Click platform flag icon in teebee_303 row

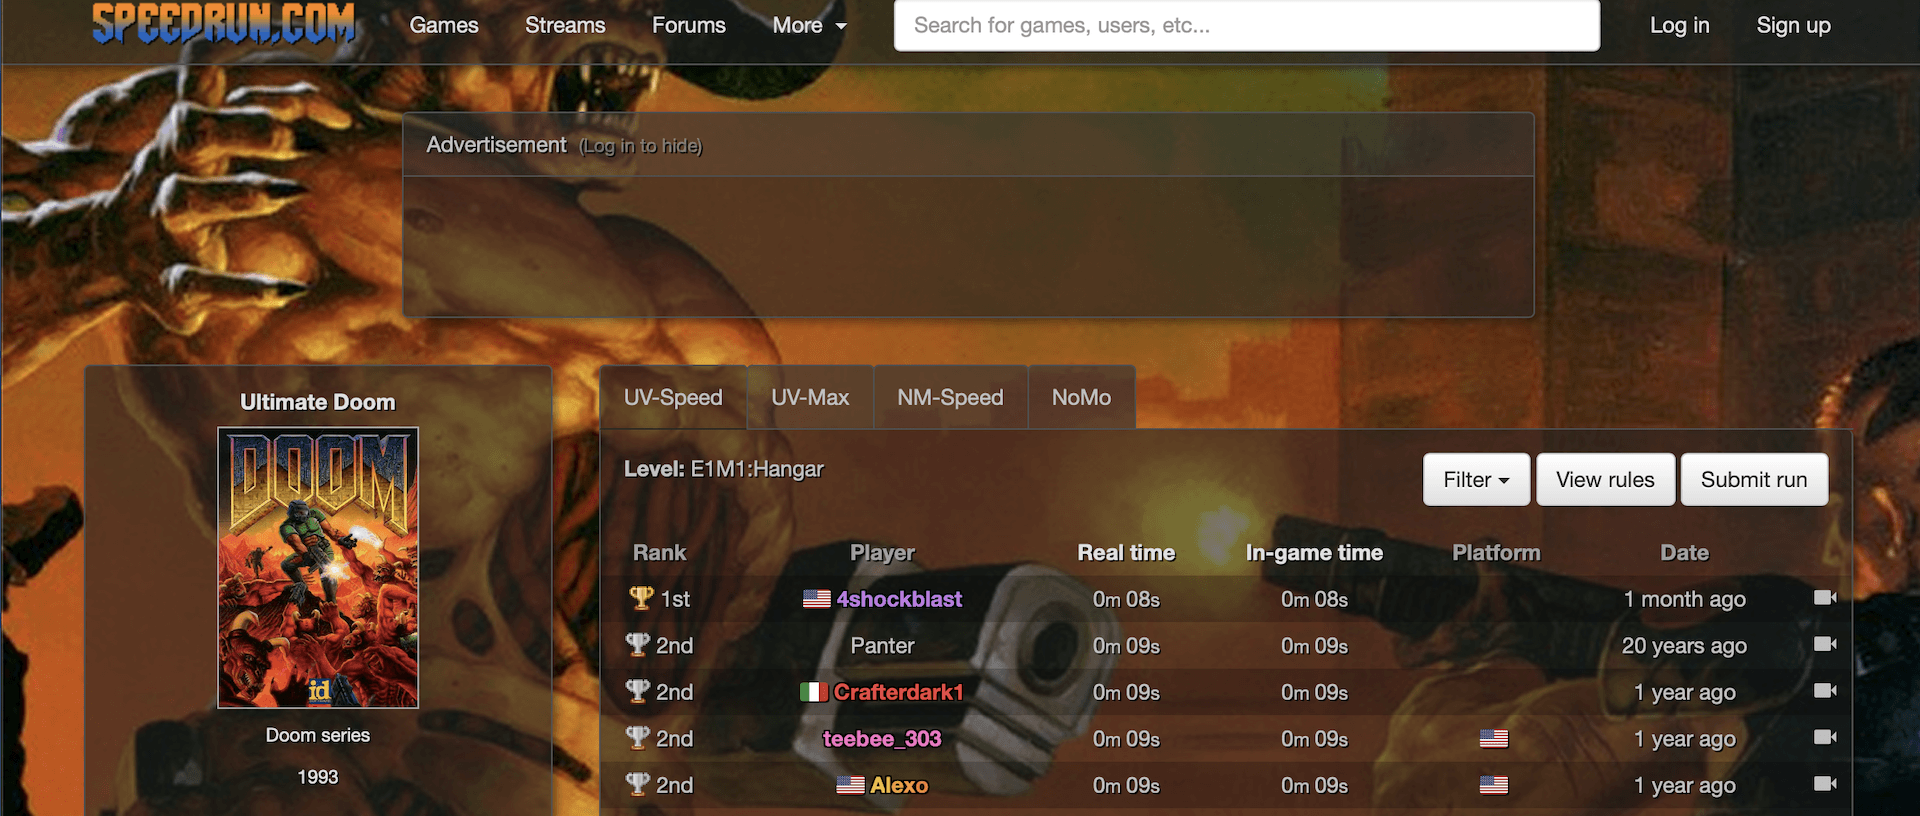coord(1494,739)
